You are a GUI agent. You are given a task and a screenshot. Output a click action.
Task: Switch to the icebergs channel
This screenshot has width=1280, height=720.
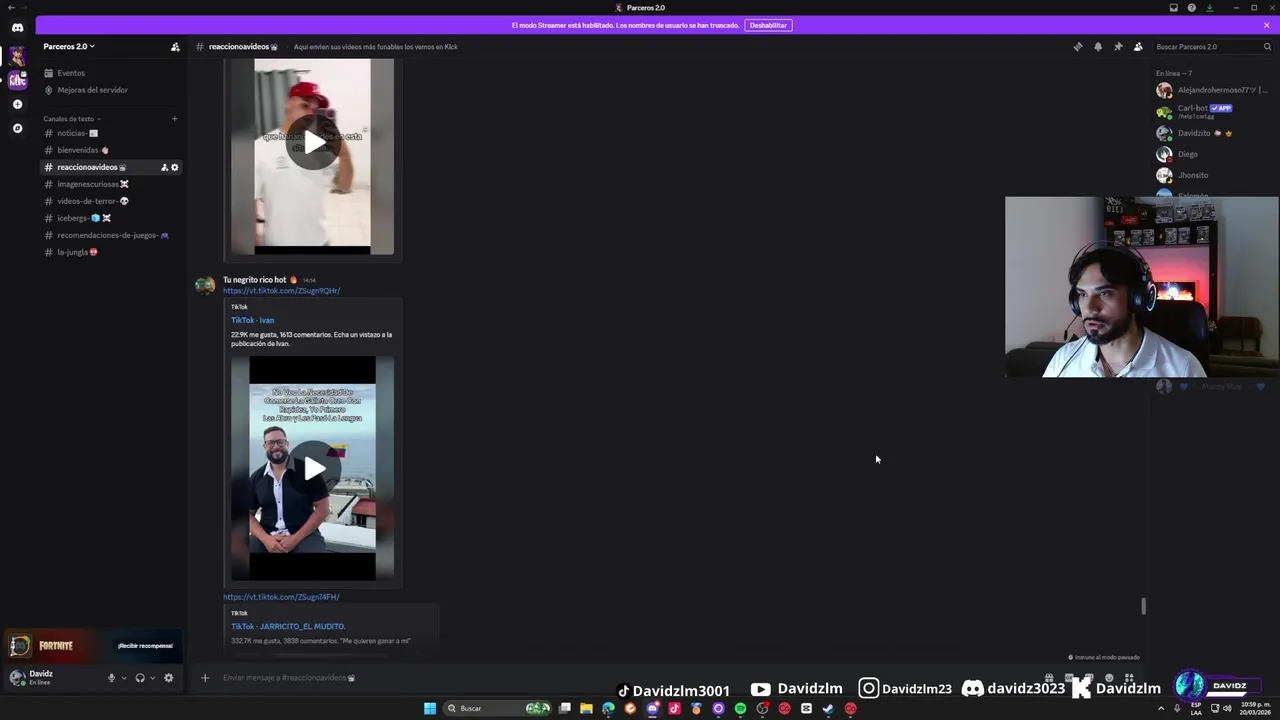tap(112, 218)
